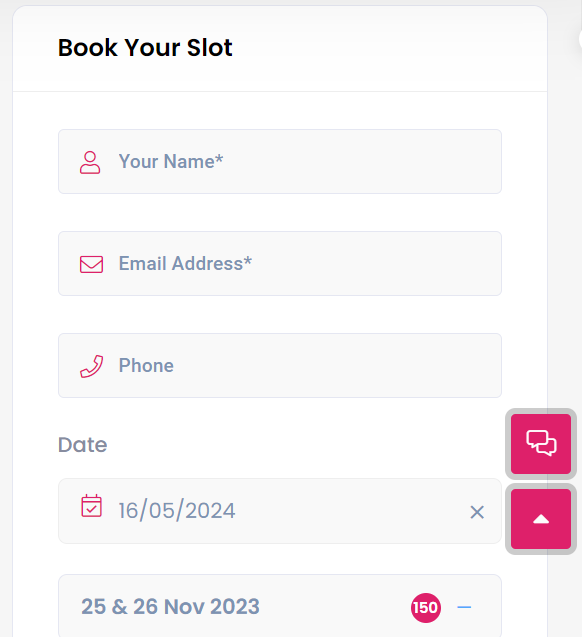The width and height of the screenshot is (582, 637).
Task: Focus the Your Name input field
Action: click(280, 162)
